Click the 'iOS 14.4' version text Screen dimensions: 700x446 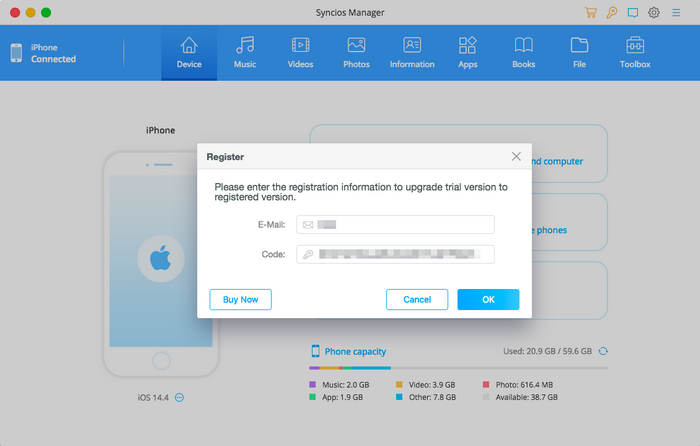tap(153, 397)
